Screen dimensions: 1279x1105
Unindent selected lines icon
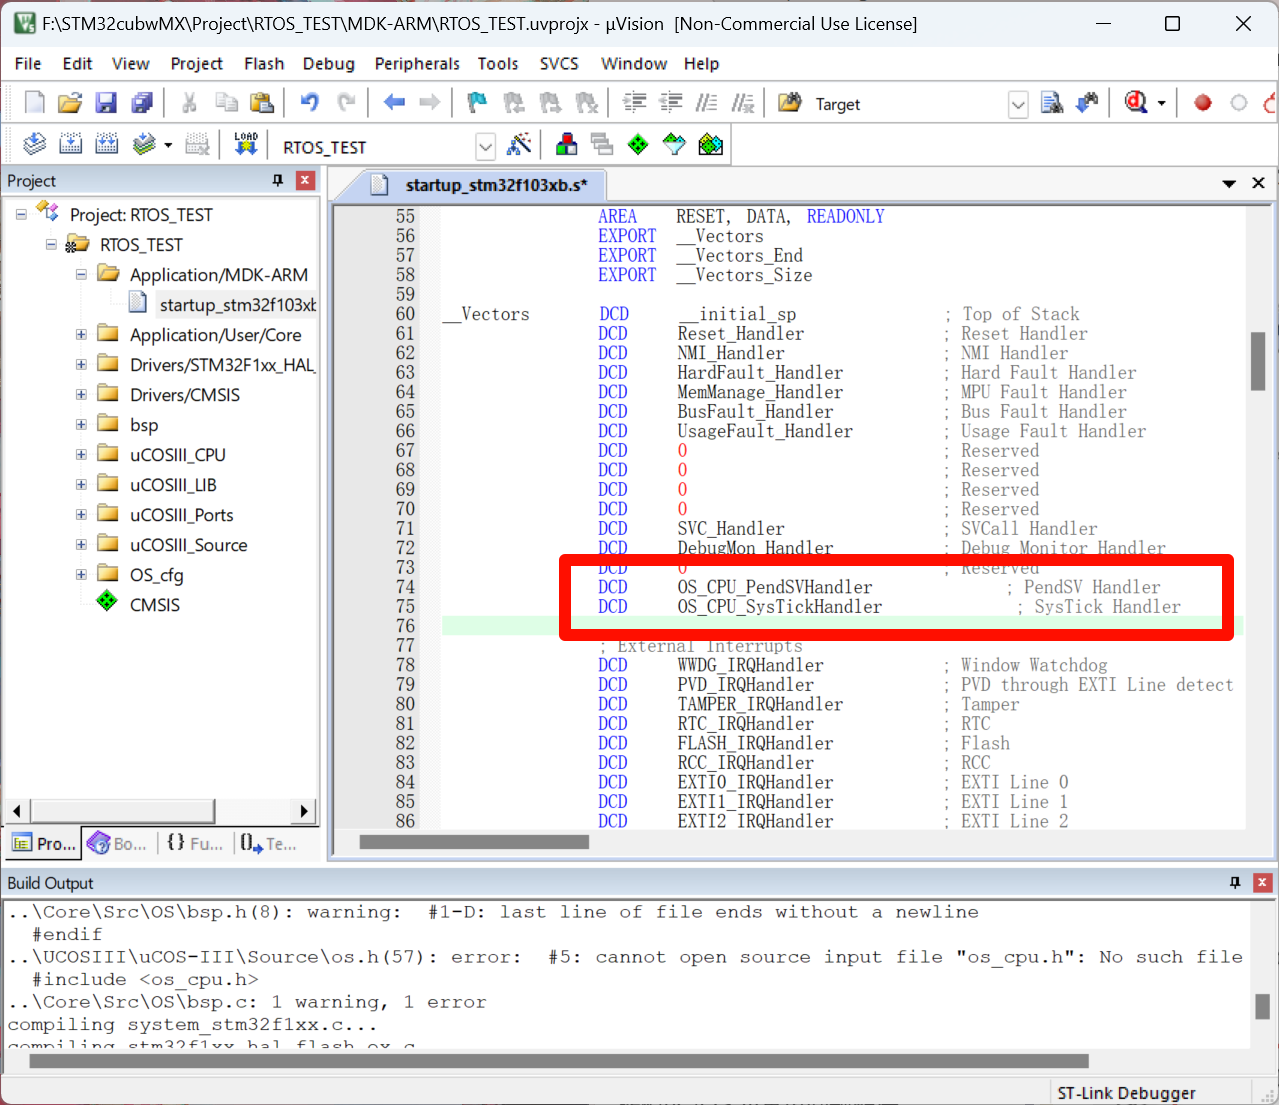pos(670,103)
